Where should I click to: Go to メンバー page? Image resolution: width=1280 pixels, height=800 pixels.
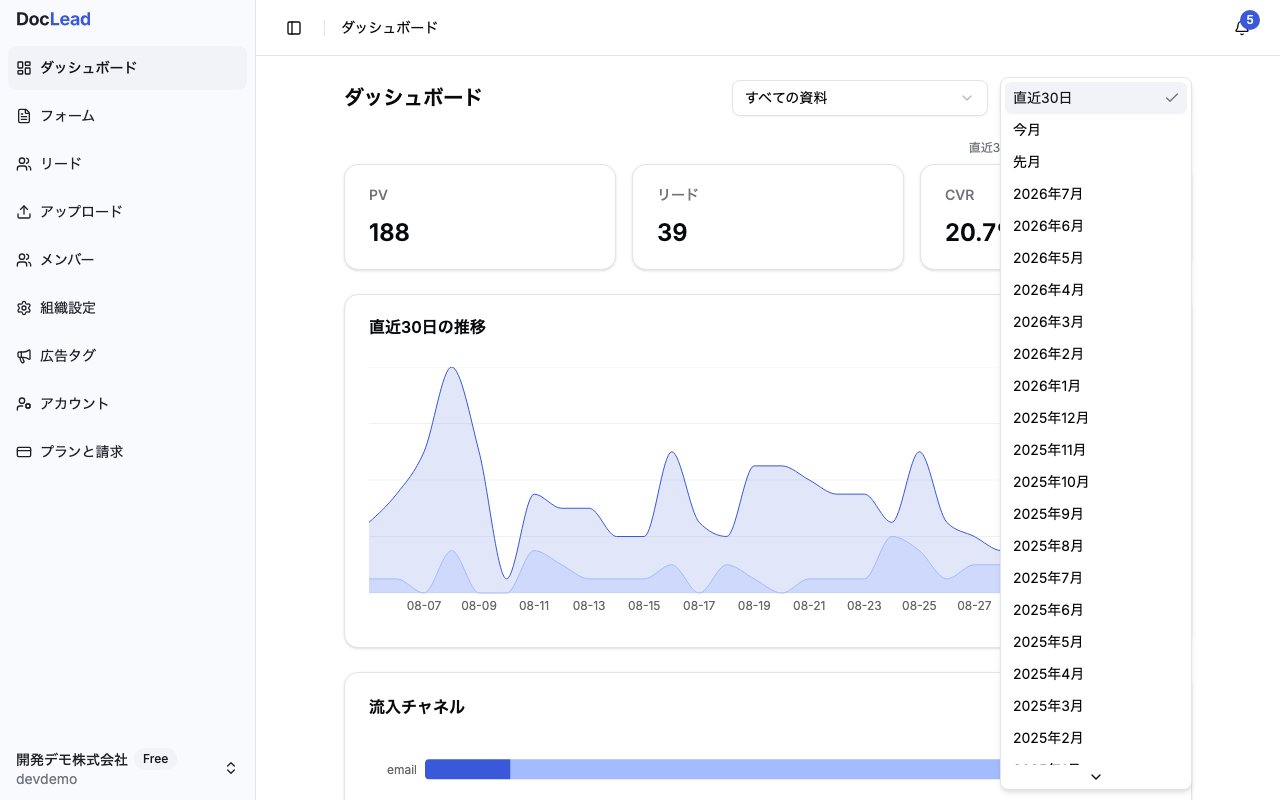click(127, 260)
